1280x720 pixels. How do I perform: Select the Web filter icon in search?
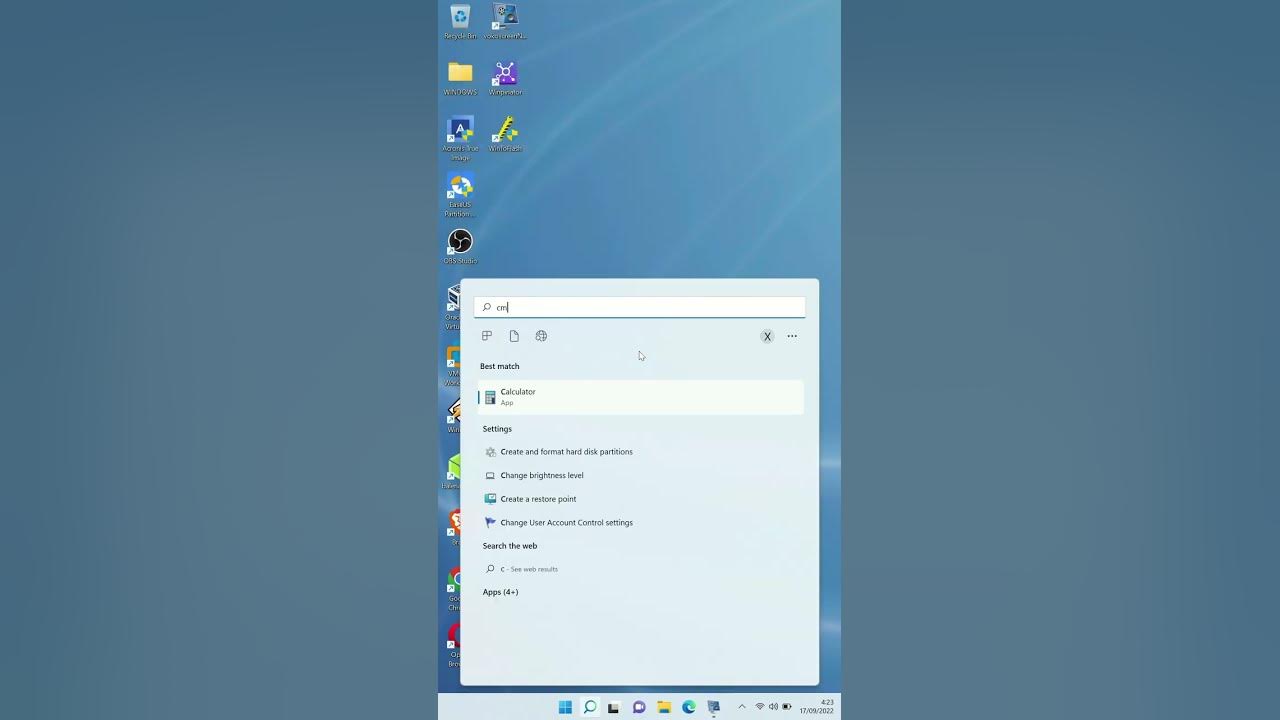click(x=541, y=336)
